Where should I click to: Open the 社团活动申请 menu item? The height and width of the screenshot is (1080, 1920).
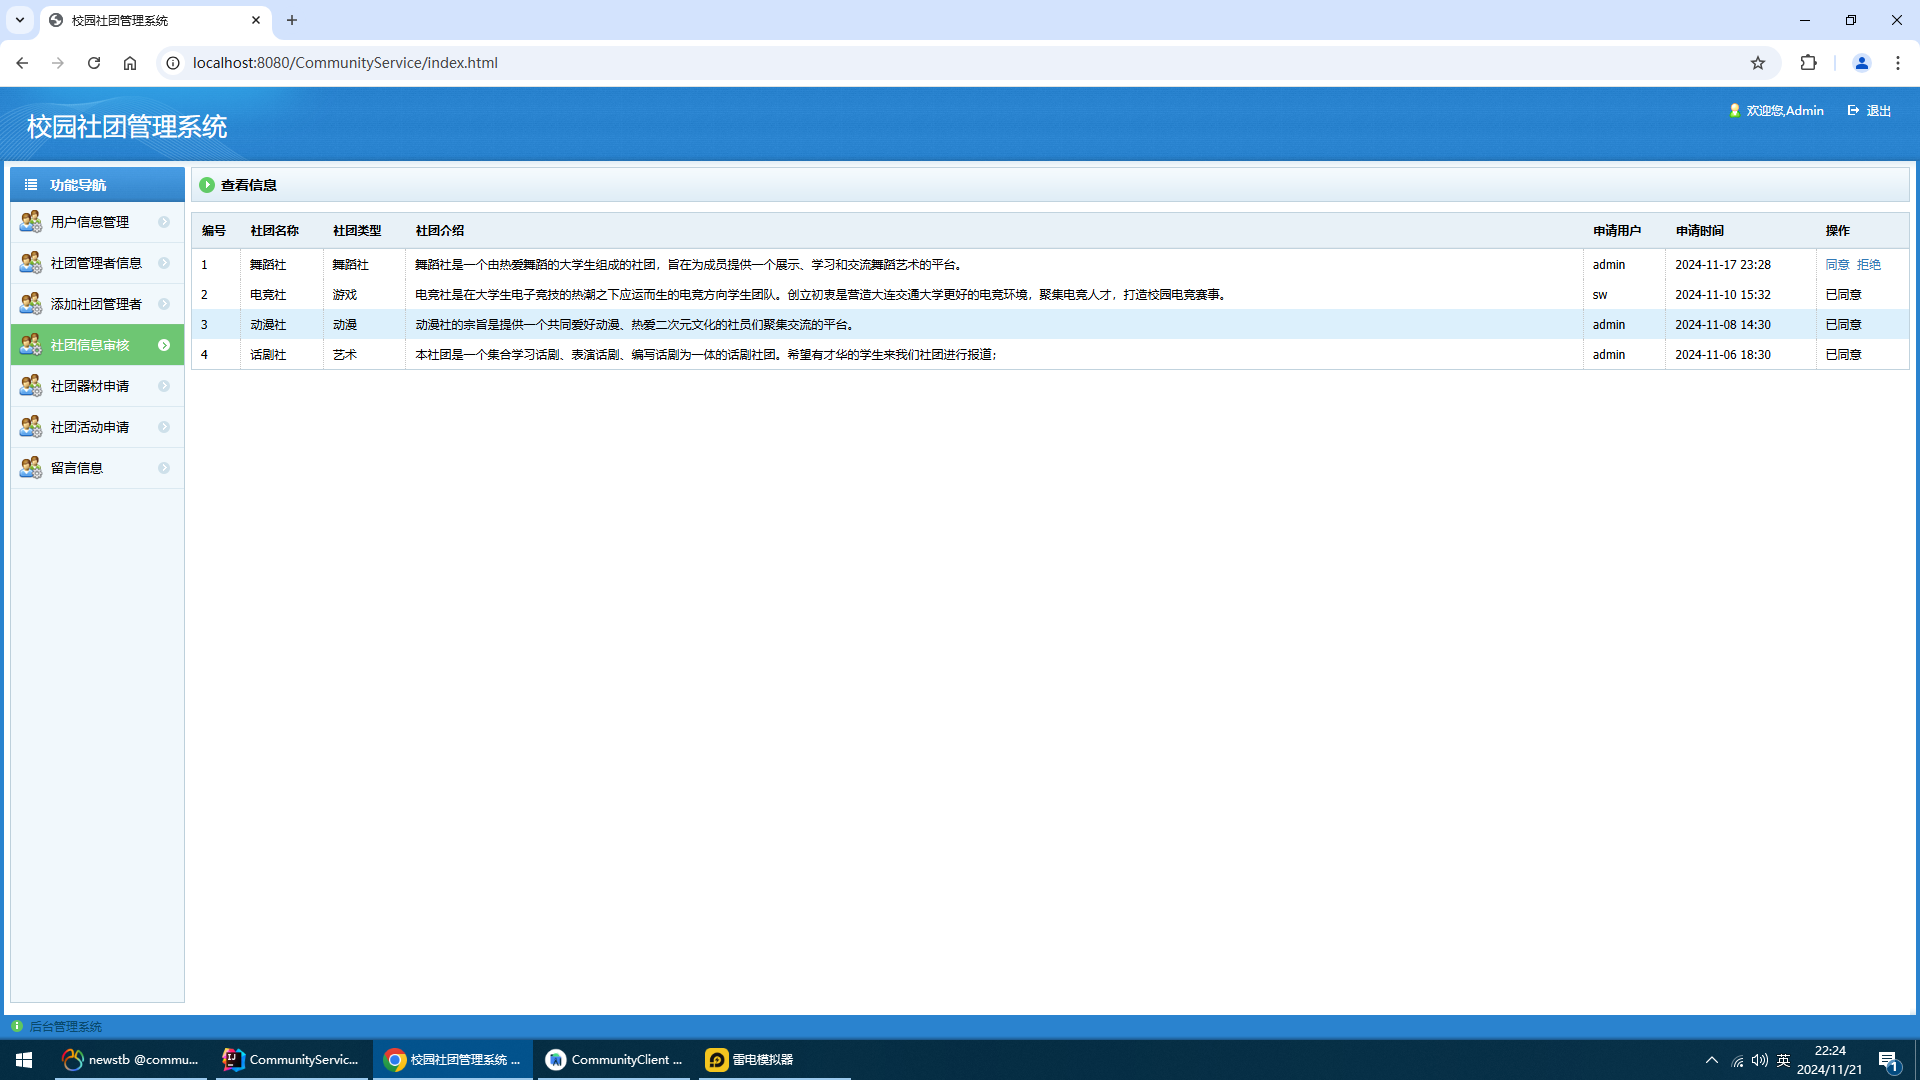90,427
